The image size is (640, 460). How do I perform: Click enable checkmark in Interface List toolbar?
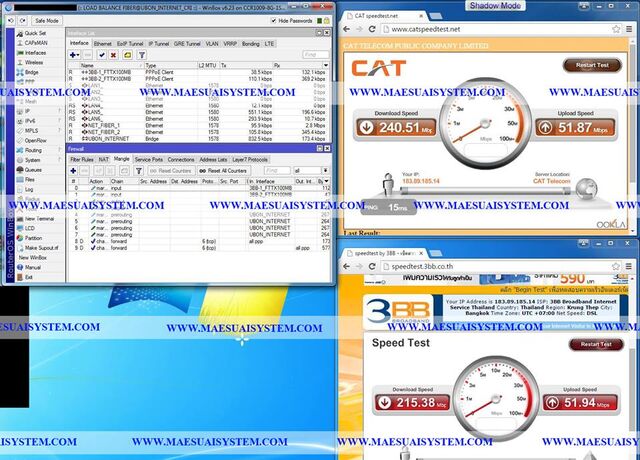102,55
